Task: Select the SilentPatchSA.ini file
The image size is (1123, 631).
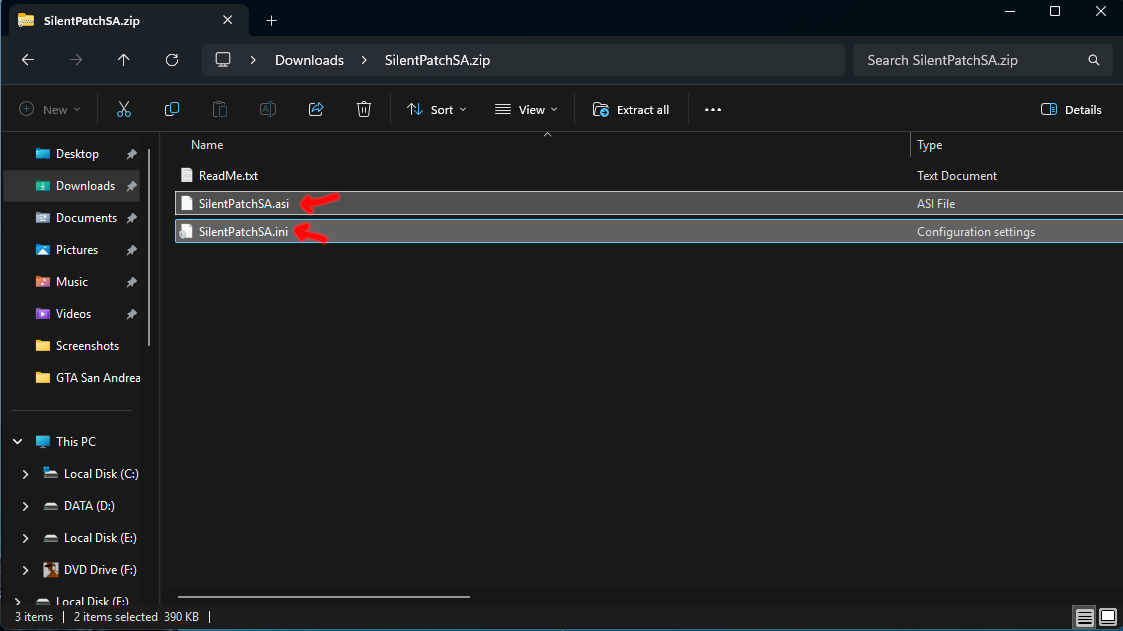Action: 243,232
